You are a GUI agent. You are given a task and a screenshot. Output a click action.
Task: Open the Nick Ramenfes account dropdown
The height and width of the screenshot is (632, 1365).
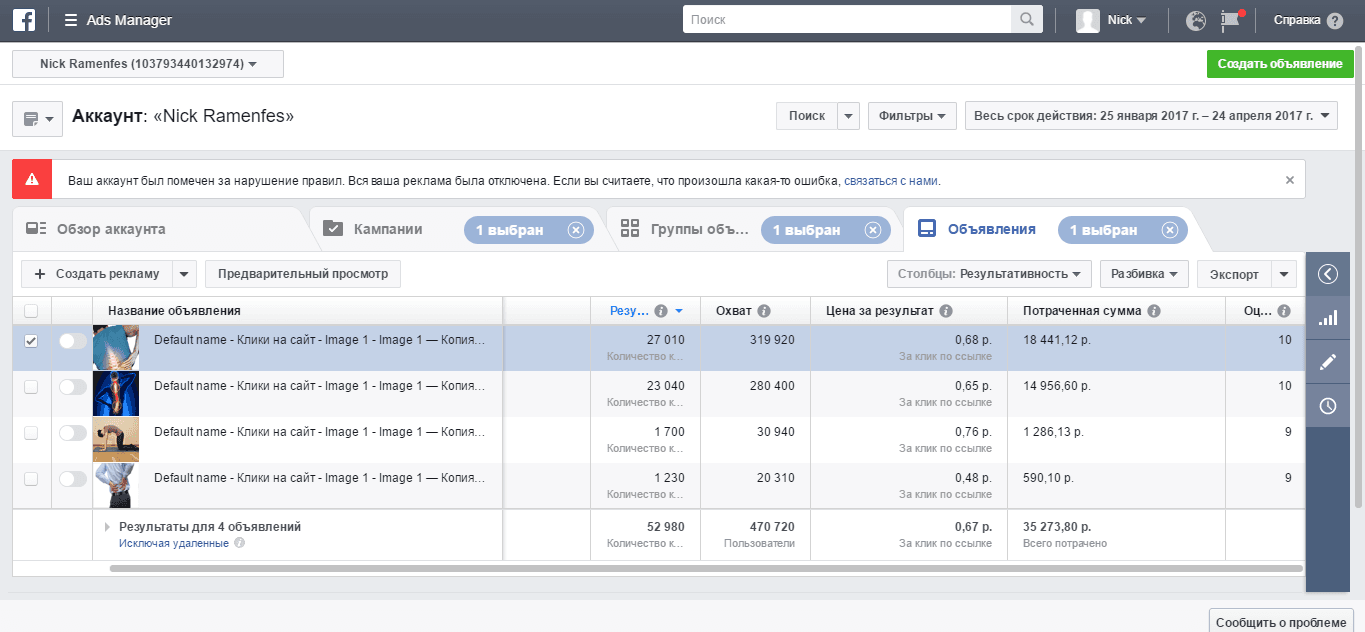coord(148,64)
